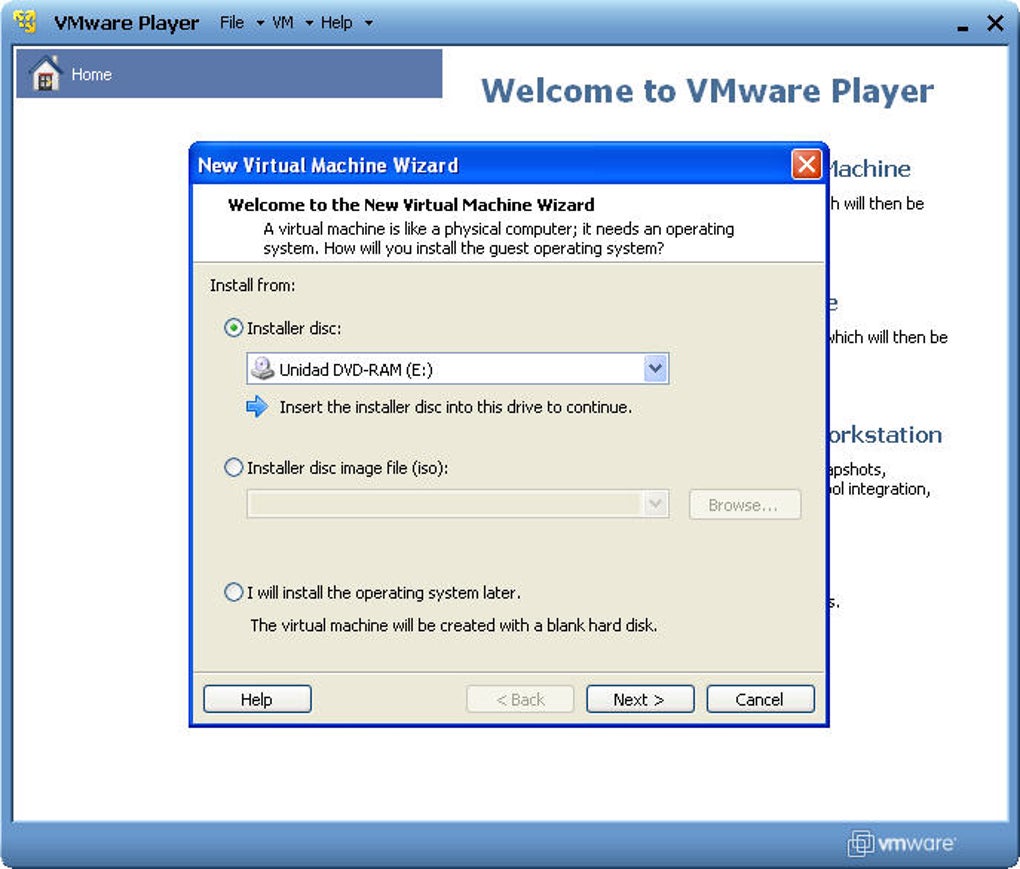
Task: Open the ISO image file path dropdown
Action: [655, 505]
